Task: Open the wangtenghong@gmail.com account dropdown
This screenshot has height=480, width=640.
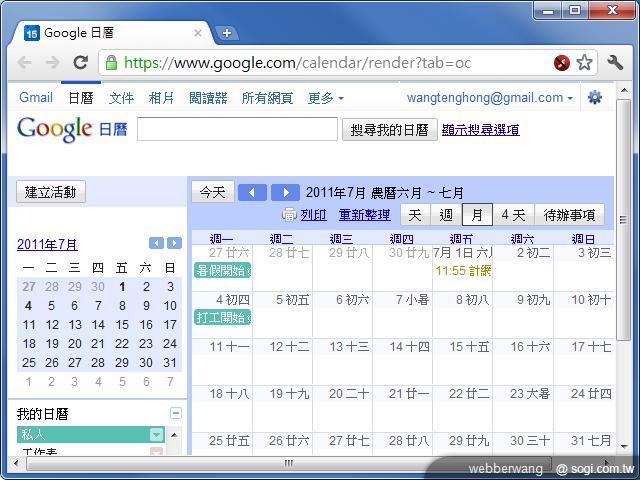Action: pos(490,98)
